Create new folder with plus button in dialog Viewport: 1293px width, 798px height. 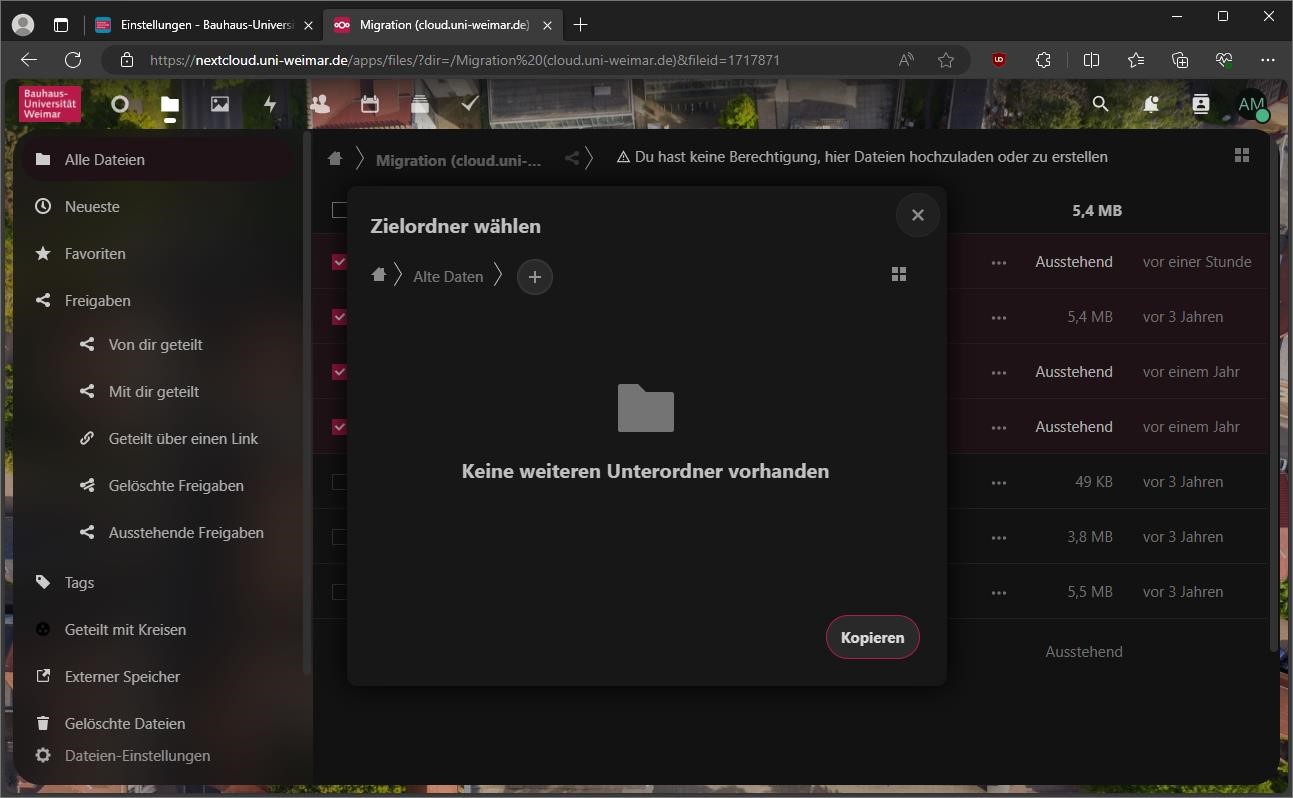tap(534, 277)
